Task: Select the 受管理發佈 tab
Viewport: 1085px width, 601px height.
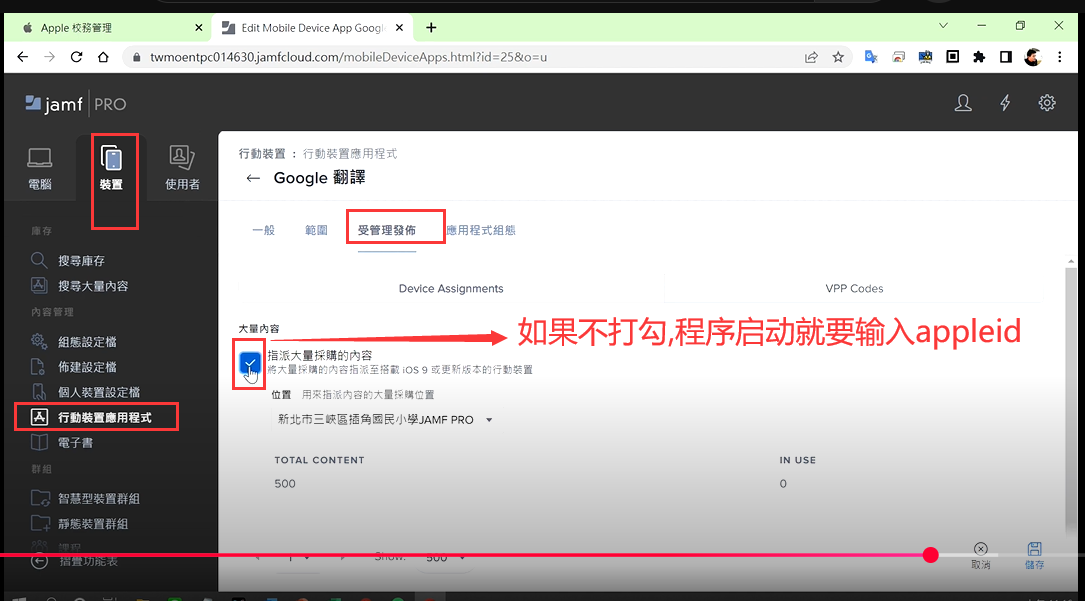Action: (387, 230)
